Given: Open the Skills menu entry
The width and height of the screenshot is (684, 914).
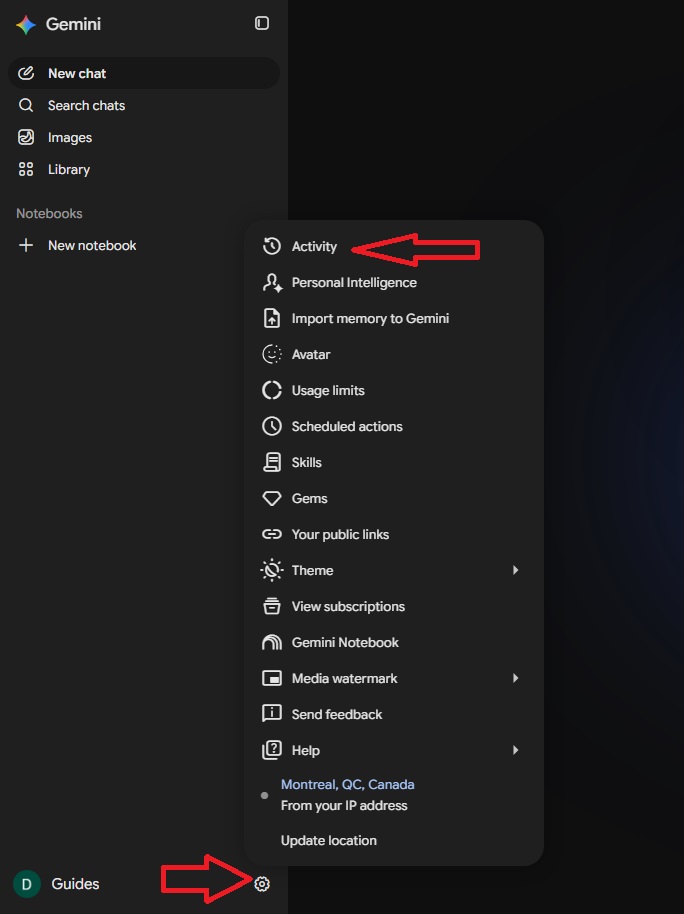Looking at the screenshot, I should coord(394,463).
